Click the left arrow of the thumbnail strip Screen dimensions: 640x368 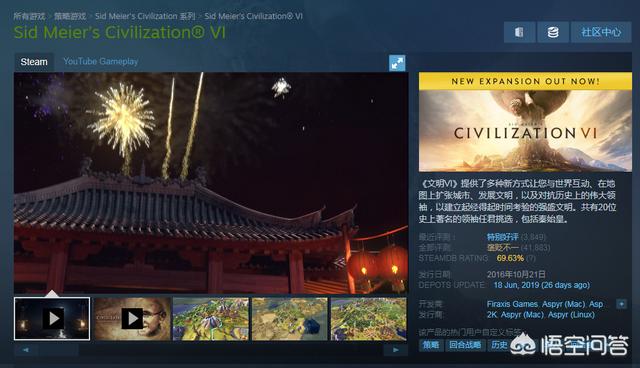[x=26, y=350]
